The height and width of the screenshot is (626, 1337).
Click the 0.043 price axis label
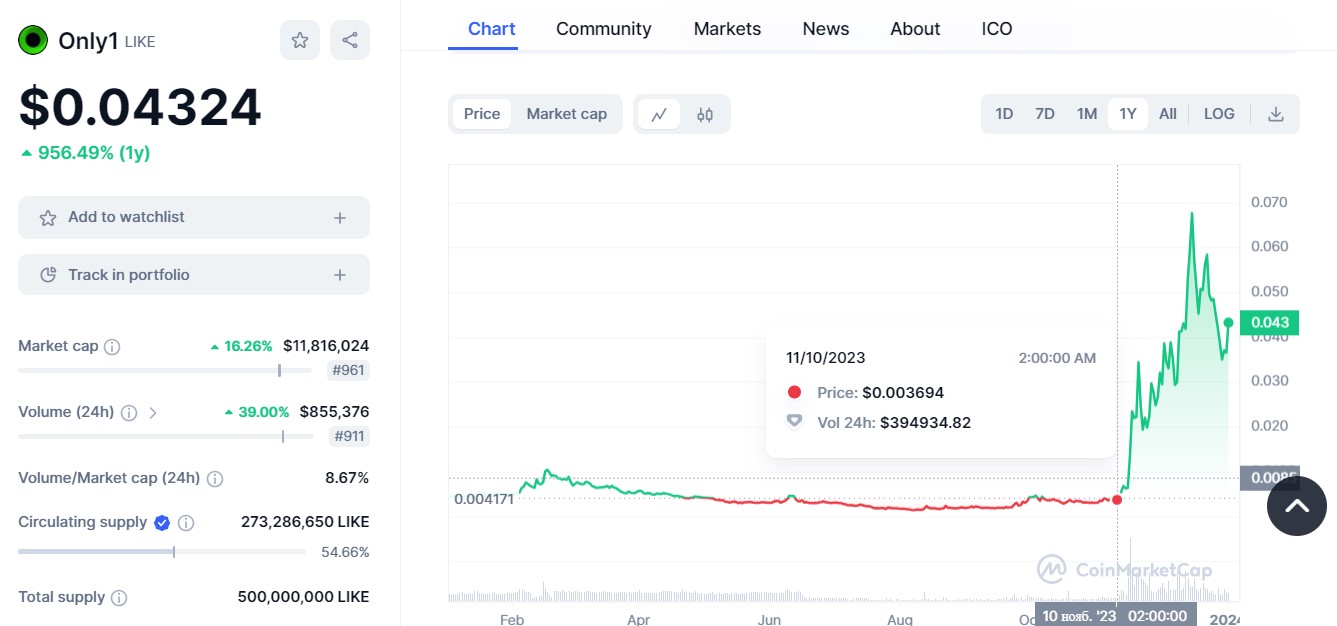coord(1270,322)
